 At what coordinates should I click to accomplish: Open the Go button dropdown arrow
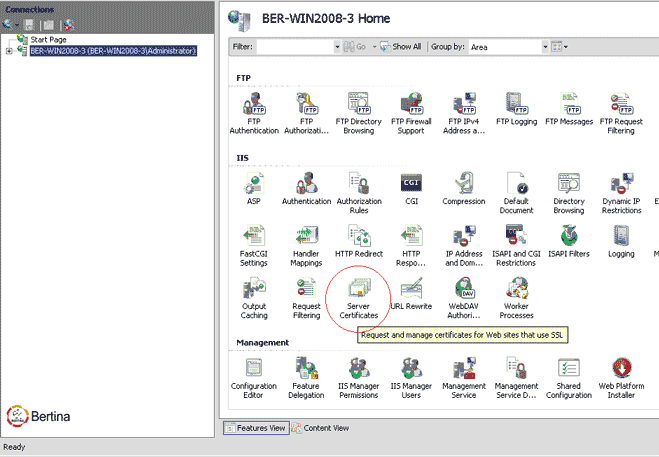coord(374,47)
